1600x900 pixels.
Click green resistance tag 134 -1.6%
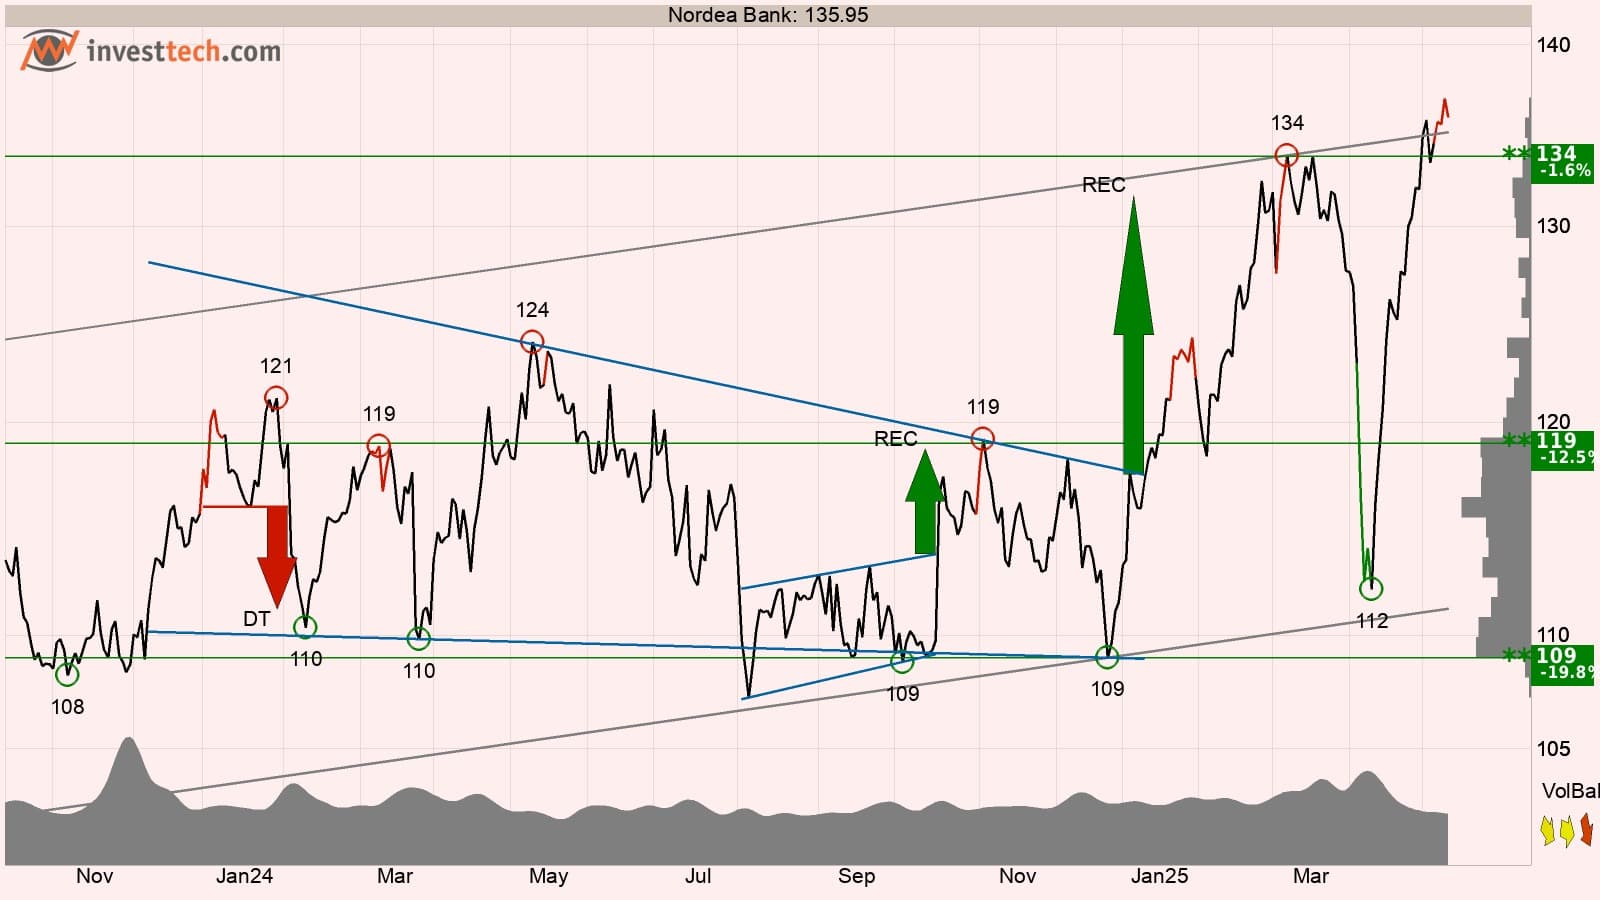tap(1563, 162)
